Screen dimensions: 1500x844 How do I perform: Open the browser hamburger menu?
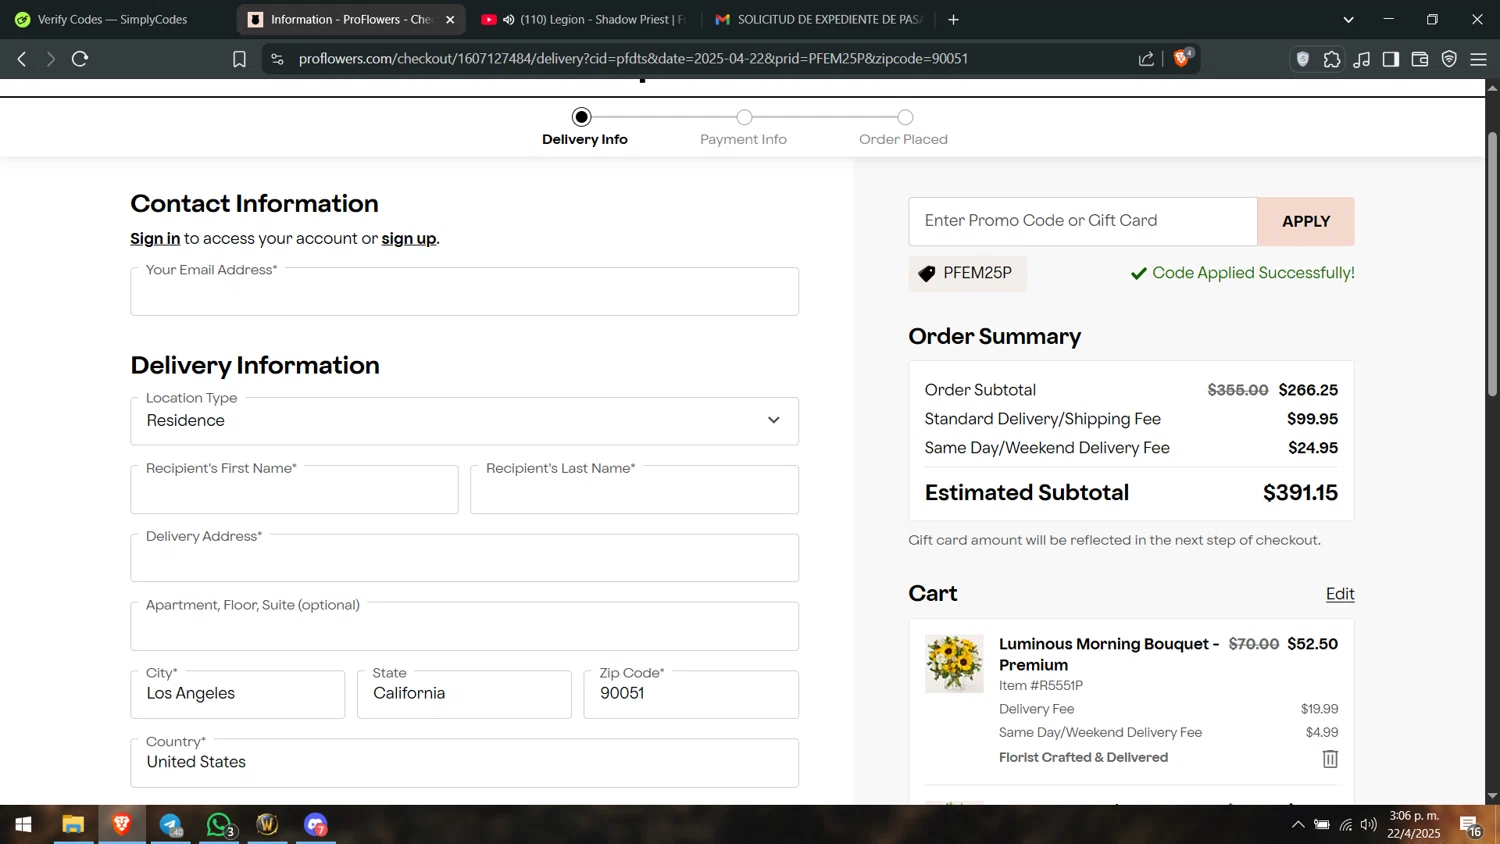pyautogui.click(x=1478, y=59)
